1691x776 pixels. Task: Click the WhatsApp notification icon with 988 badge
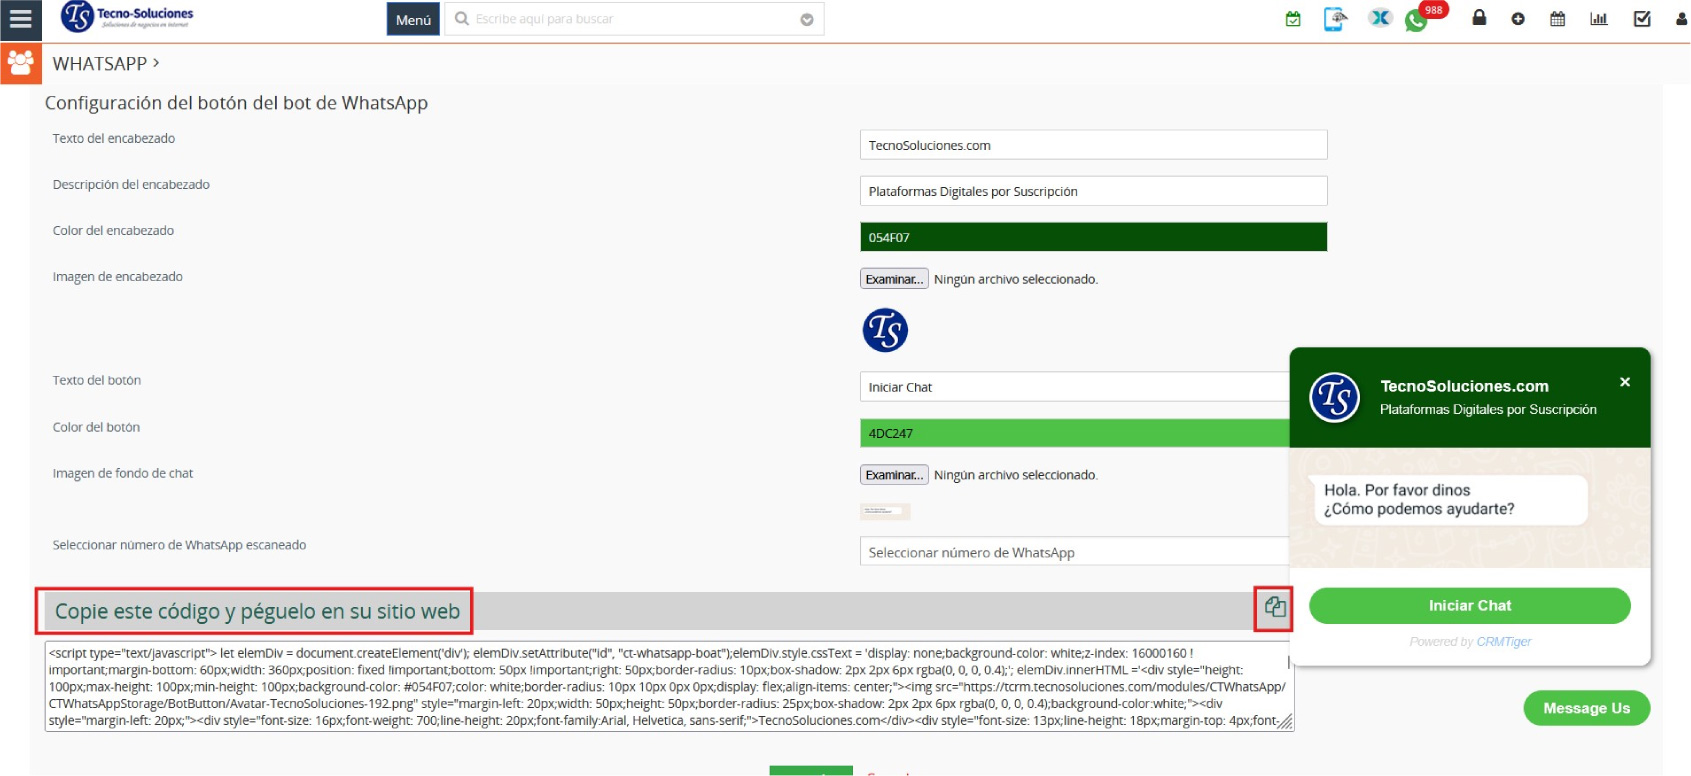coord(1416,20)
